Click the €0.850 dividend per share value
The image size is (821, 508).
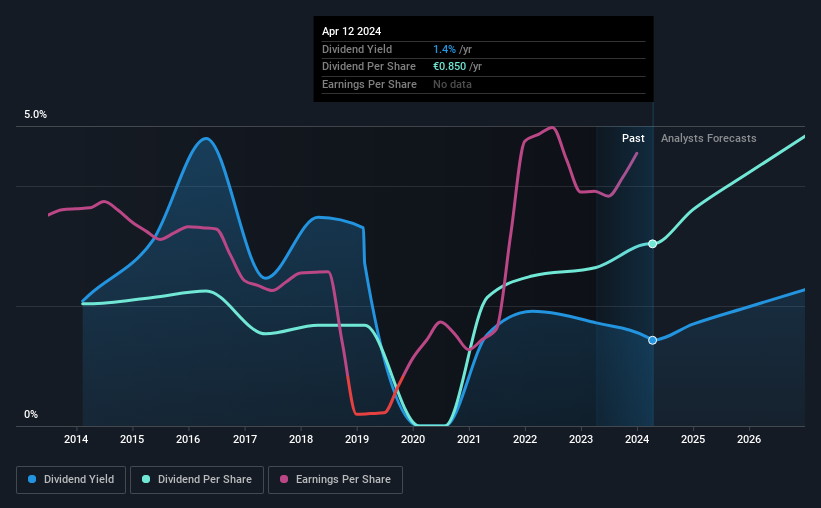tap(449, 67)
